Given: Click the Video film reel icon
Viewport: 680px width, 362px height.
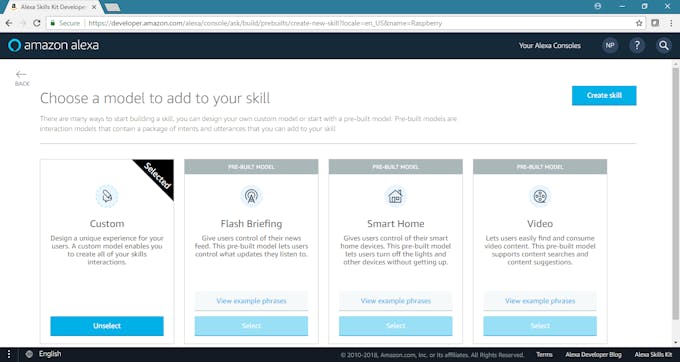Looking at the screenshot, I should pos(540,196).
